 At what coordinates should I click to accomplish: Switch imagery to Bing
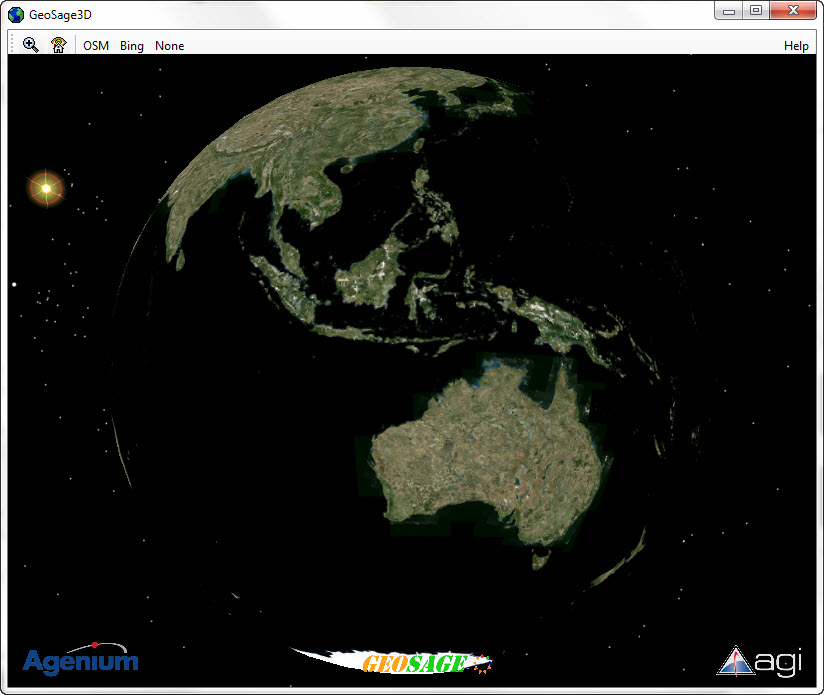[x=131, y=46]
